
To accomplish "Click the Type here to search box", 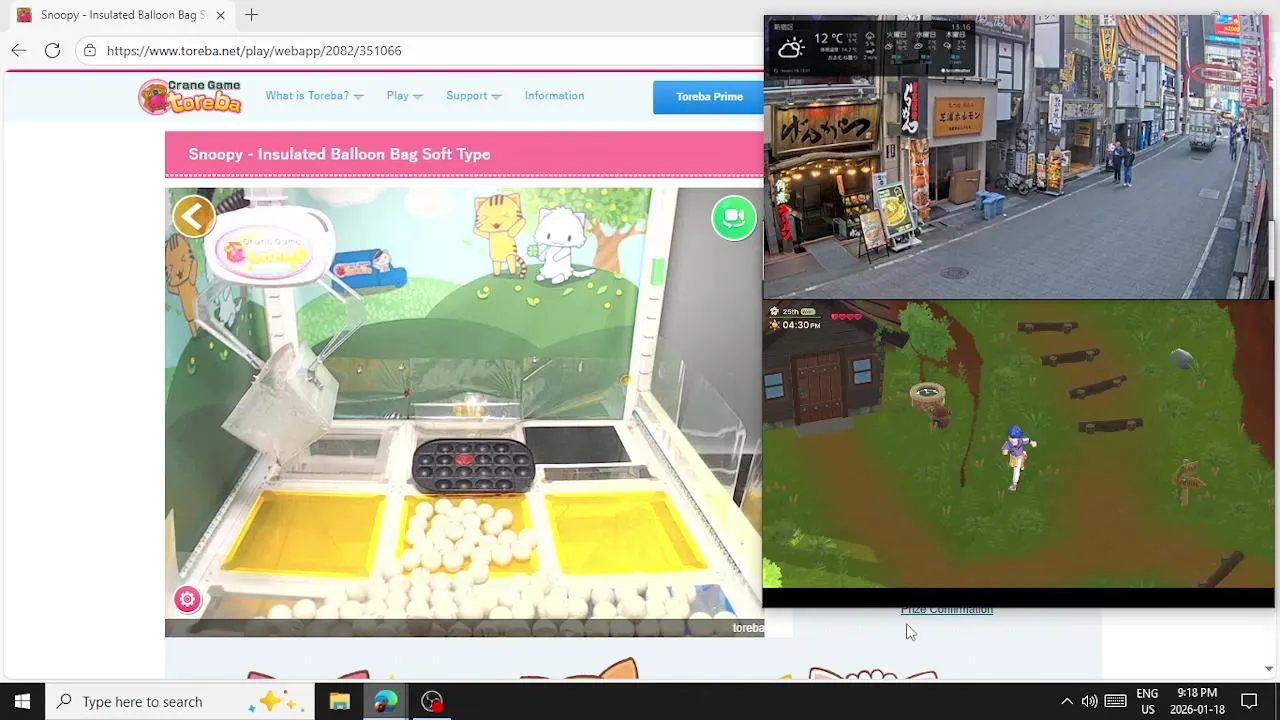I will (x=180, y=701).
